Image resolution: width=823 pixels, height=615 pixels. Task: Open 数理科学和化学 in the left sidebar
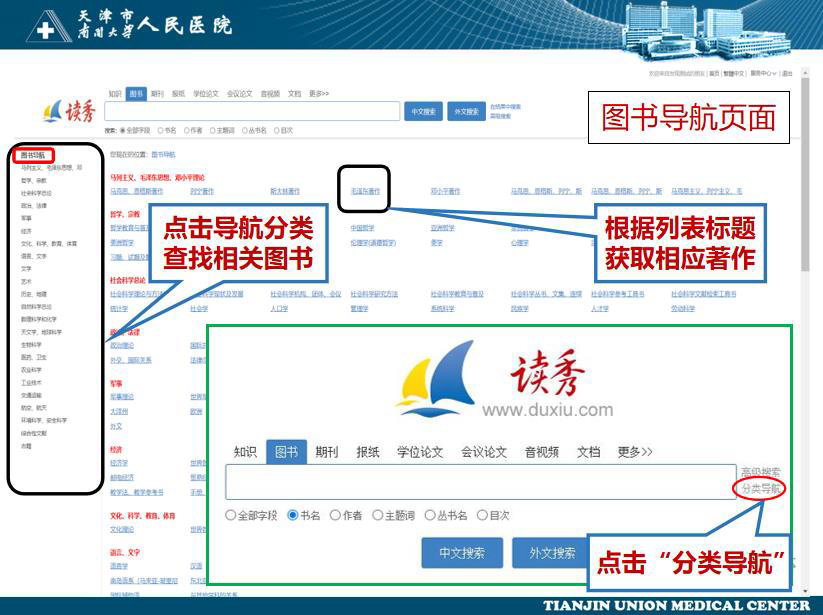pos(39,319)
